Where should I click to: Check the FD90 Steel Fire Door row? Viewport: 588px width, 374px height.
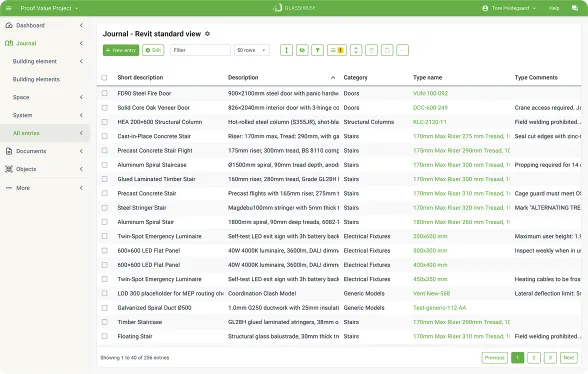point(104,93)
